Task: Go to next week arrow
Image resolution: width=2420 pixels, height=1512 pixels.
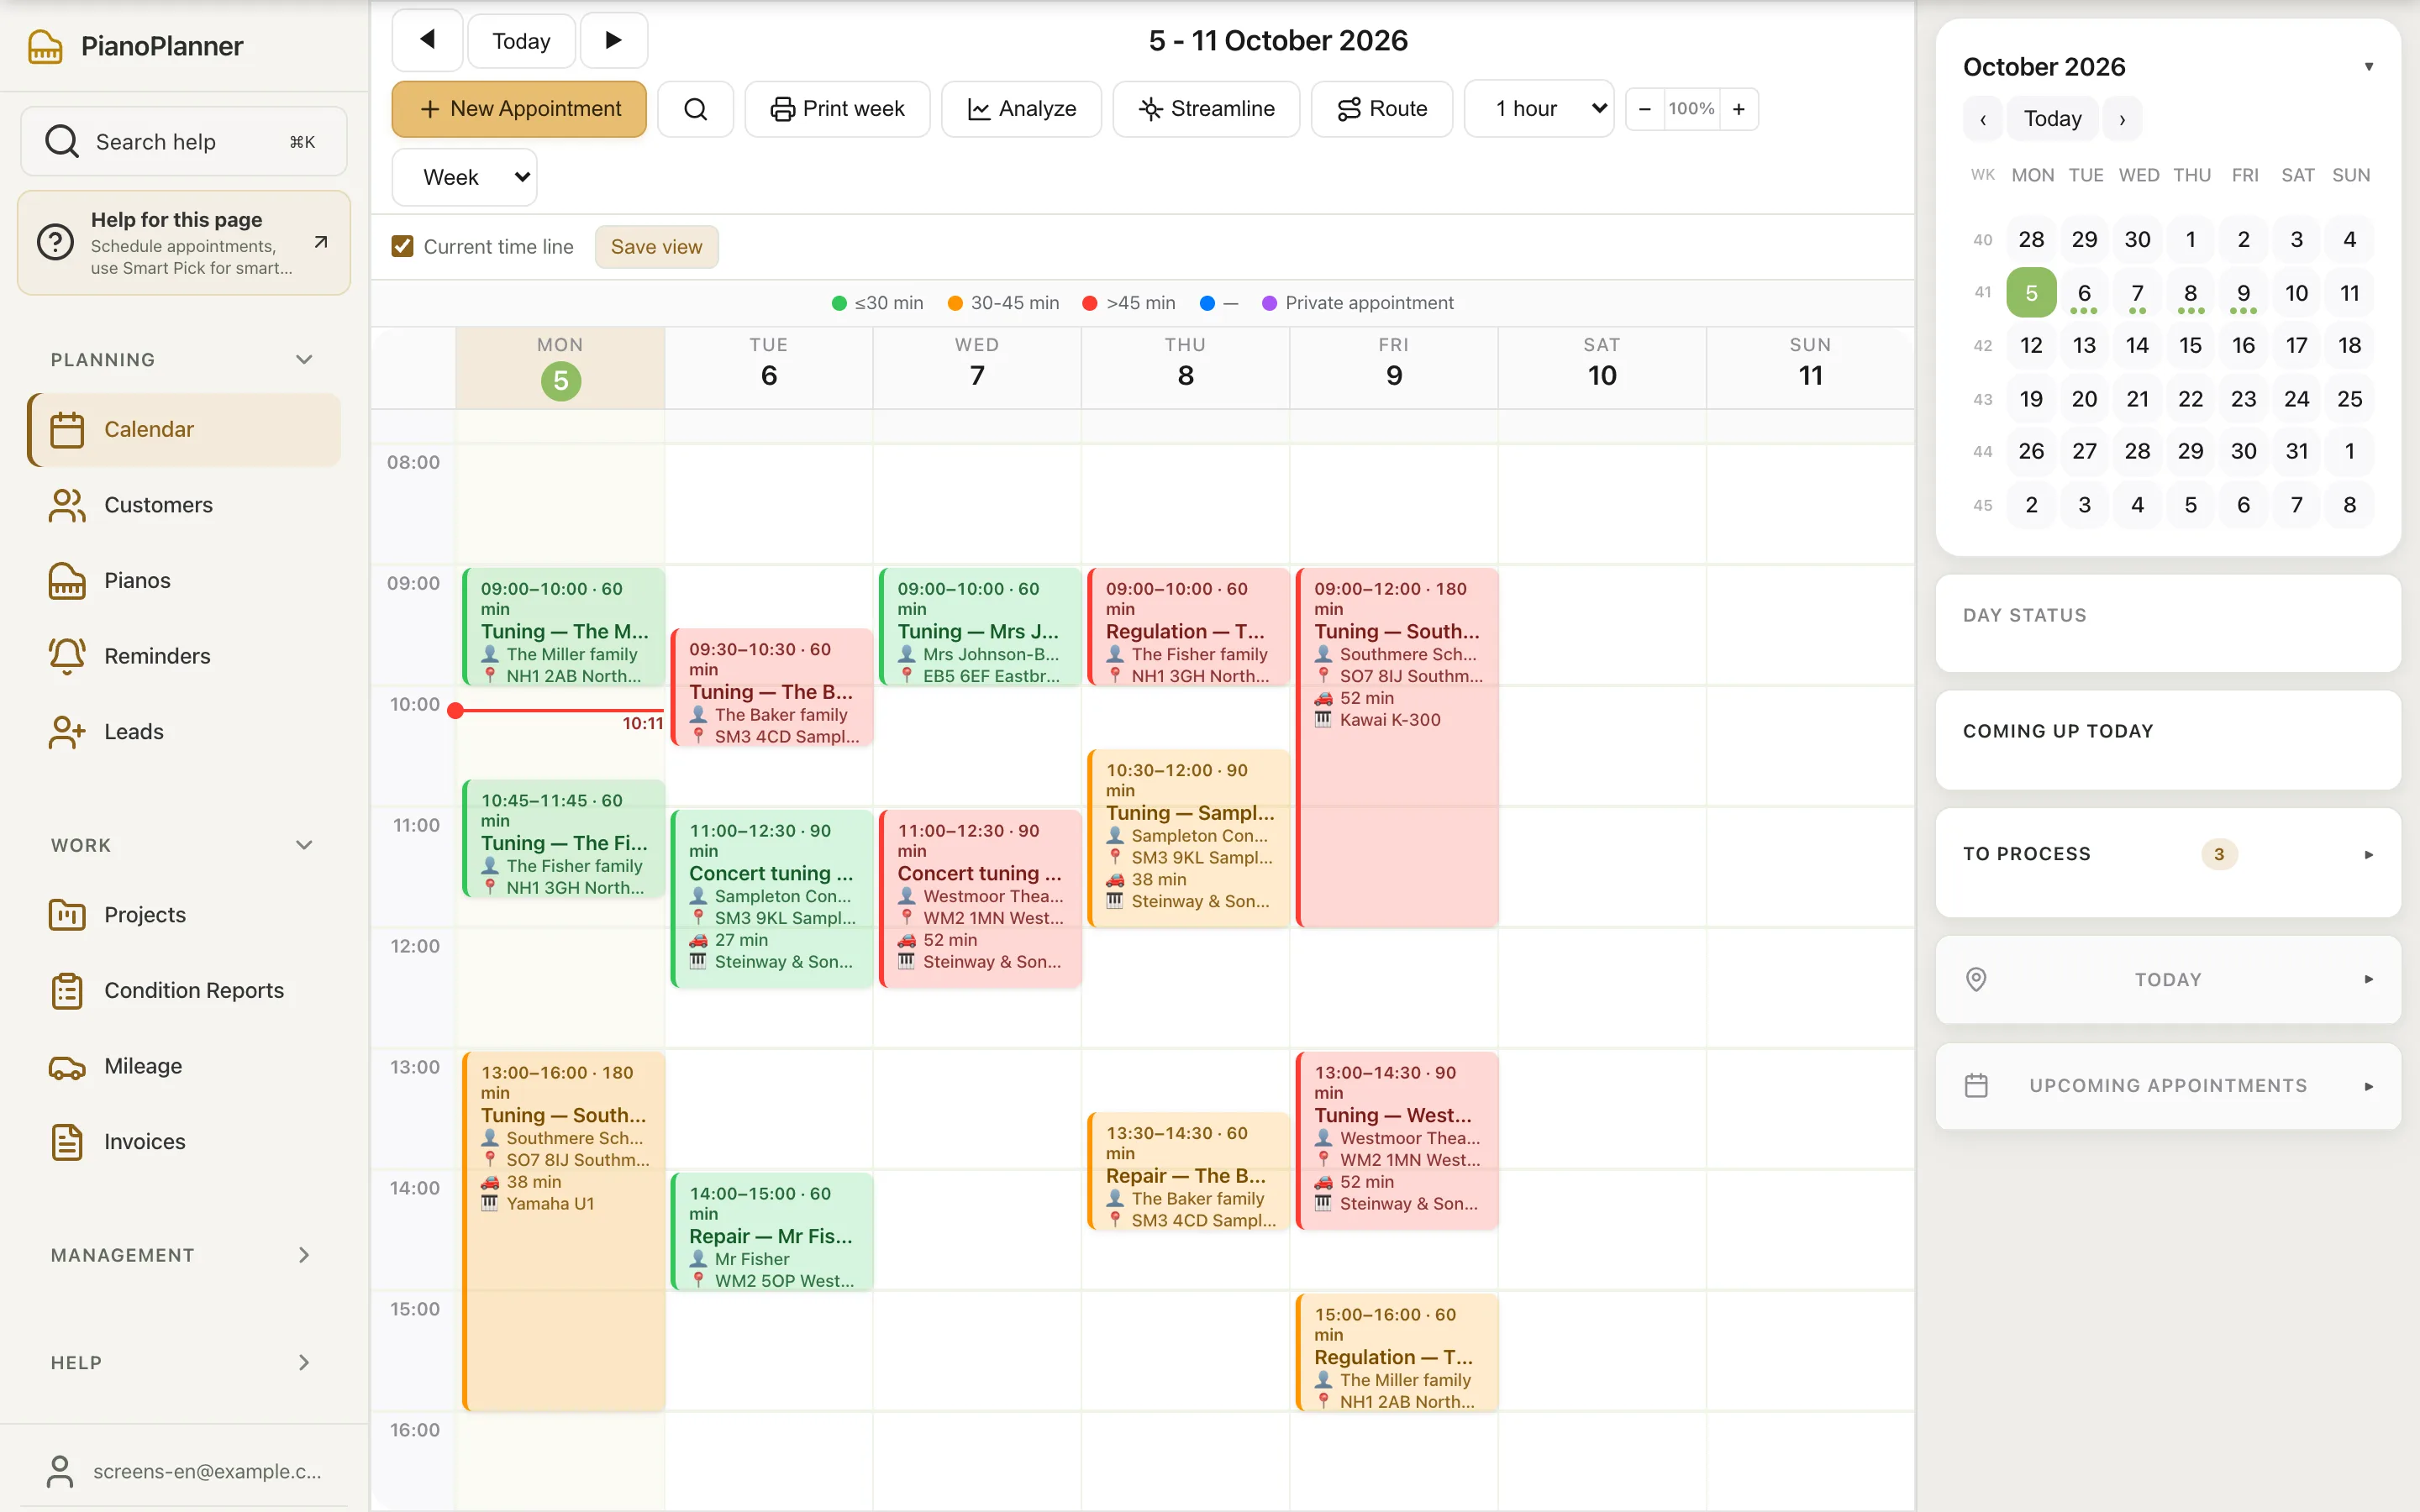Action: tap(614, 40)
